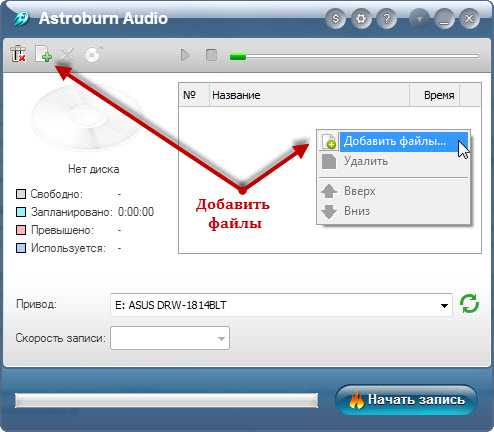
Task: Refresh the drive list with green arrows
Action: pyautogui.click(x=469, y=304)
